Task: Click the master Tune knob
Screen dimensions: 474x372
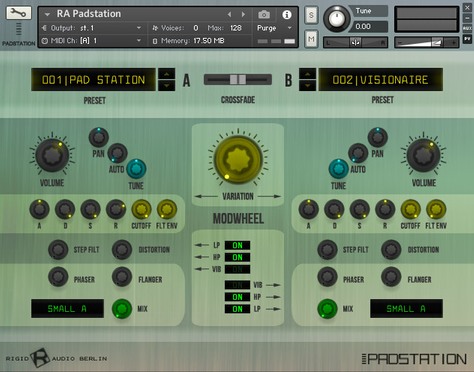Action: [x=337, y=18]
